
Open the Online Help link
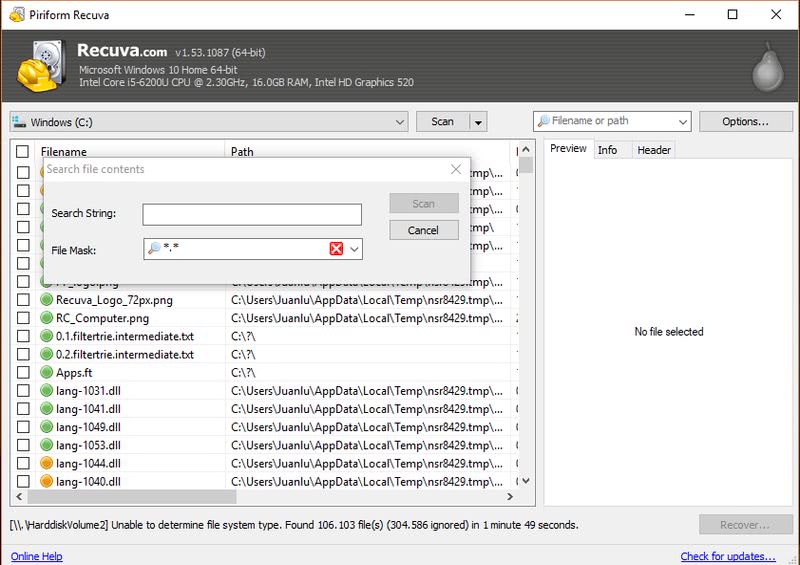[x=36, y=556]
